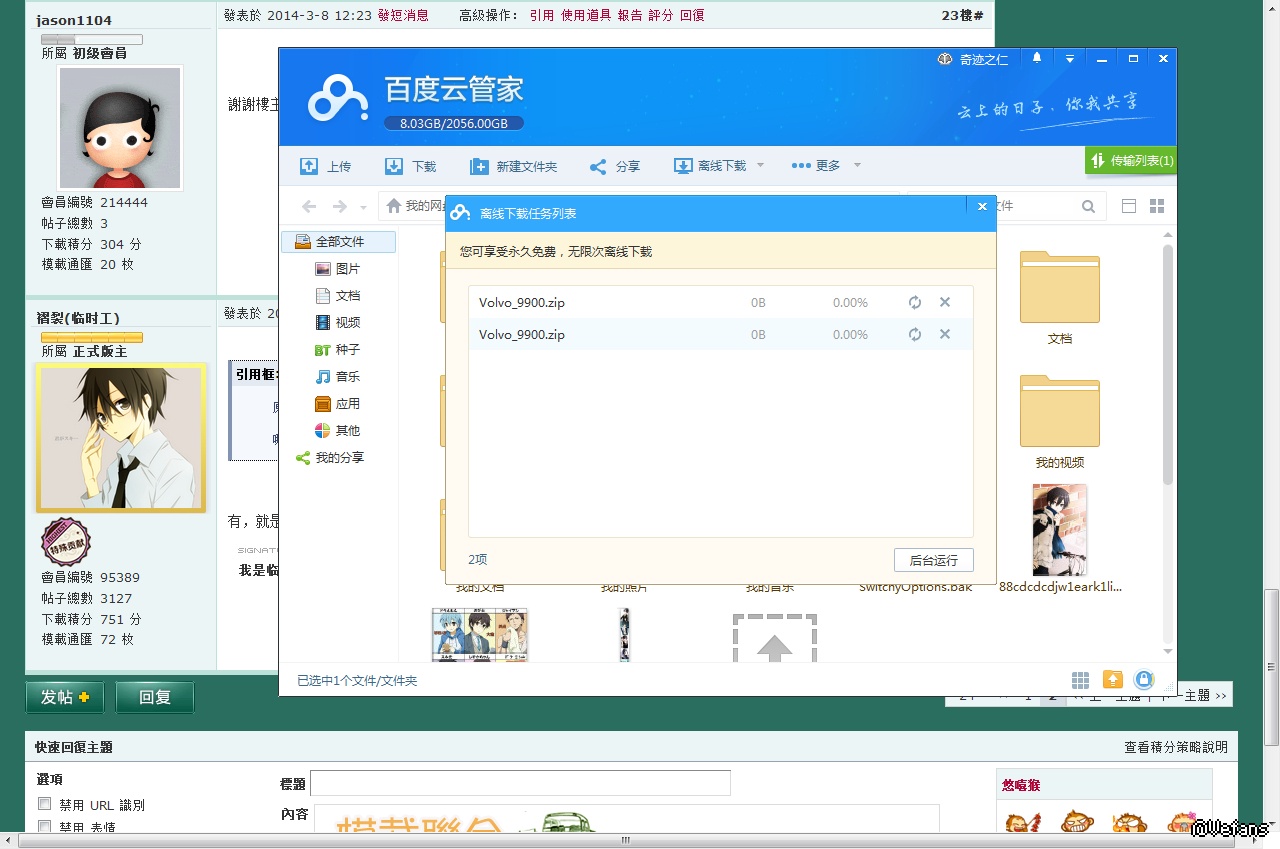Select 应用 category in sidebar
1280x849 pixels.
tap(338, 404)
